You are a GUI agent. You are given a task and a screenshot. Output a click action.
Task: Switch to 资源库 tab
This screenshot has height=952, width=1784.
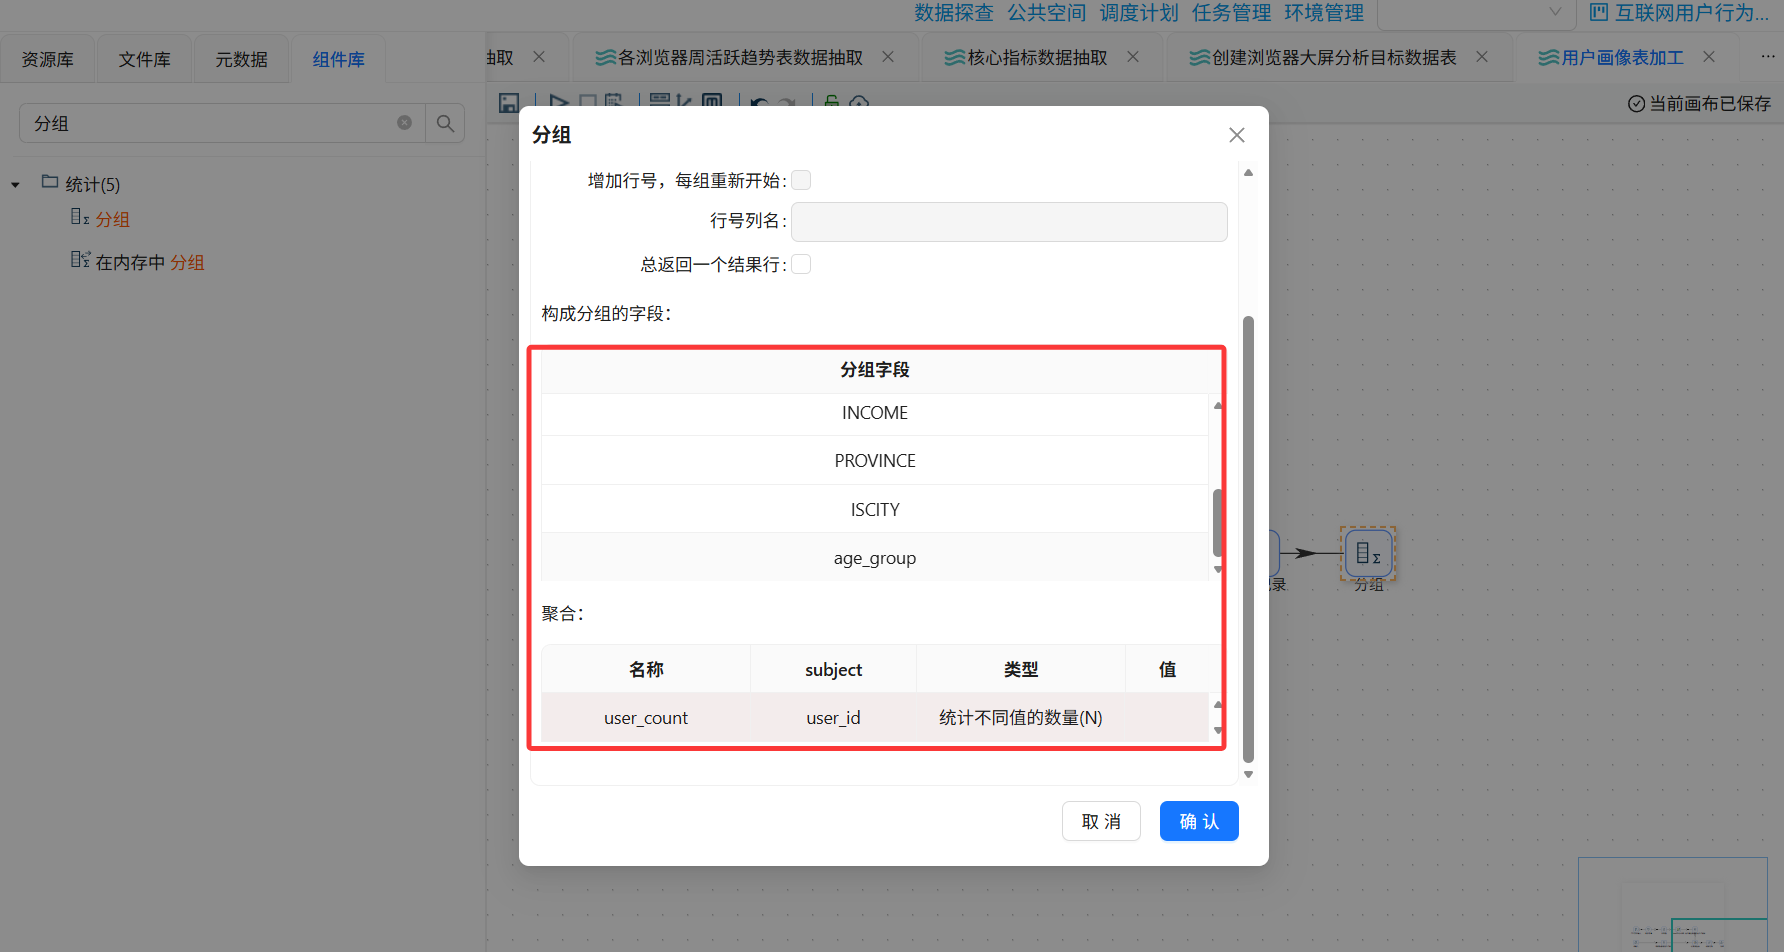(x=48, y=59)
